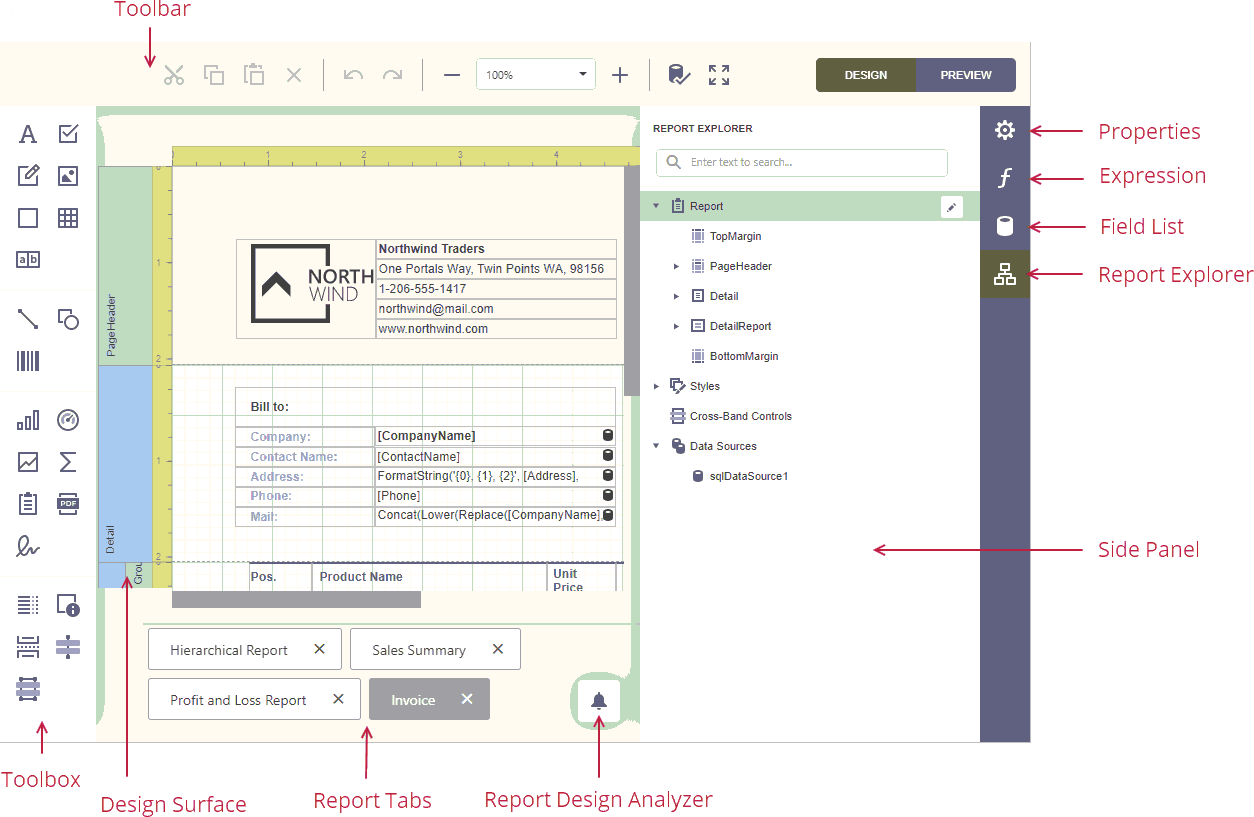Switch to Design mode
This screenshot has width=1254, height=817.
865,75
